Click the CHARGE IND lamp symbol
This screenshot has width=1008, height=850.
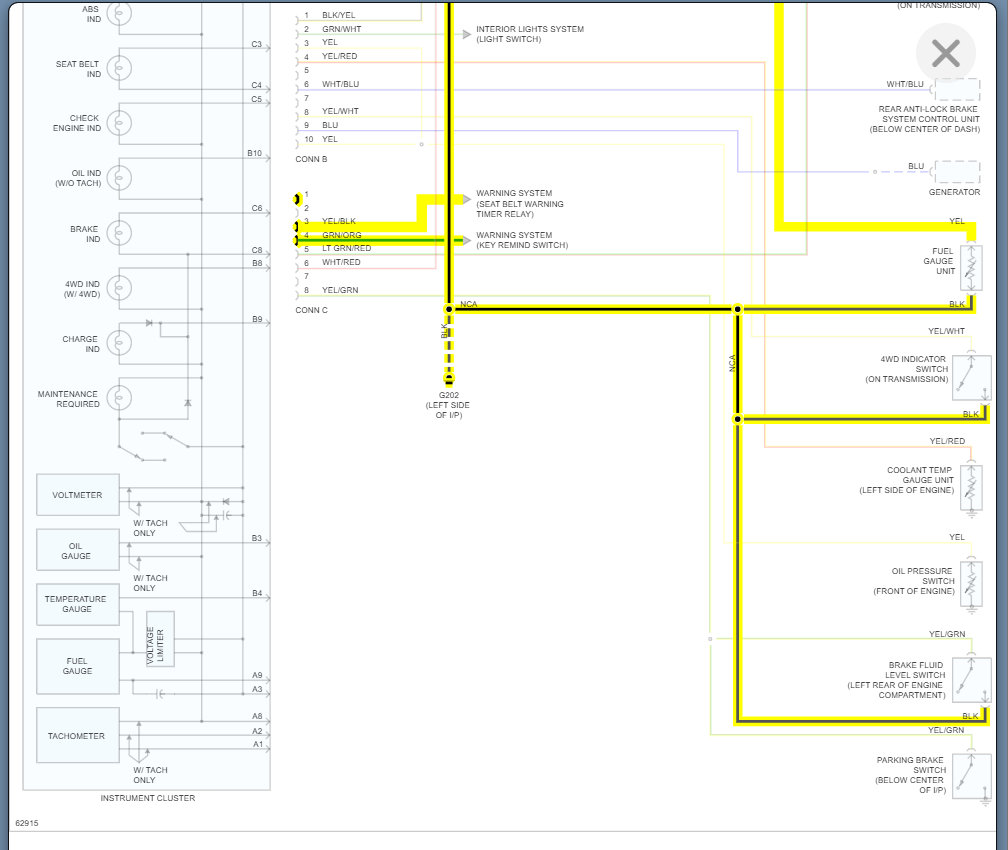[119, 343]
